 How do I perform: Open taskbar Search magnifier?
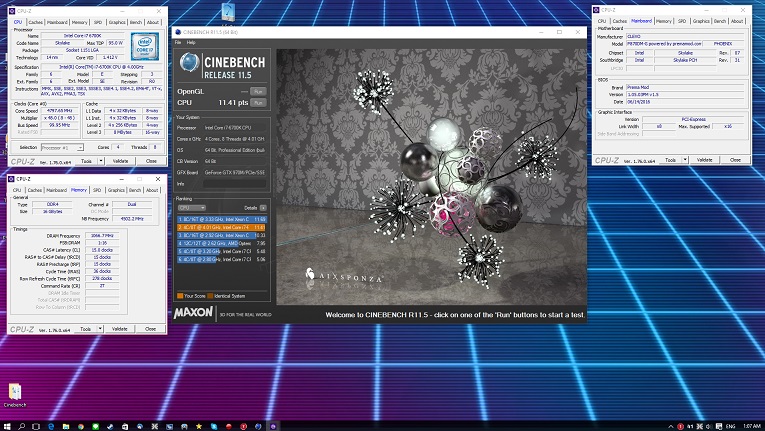(21, 426)
